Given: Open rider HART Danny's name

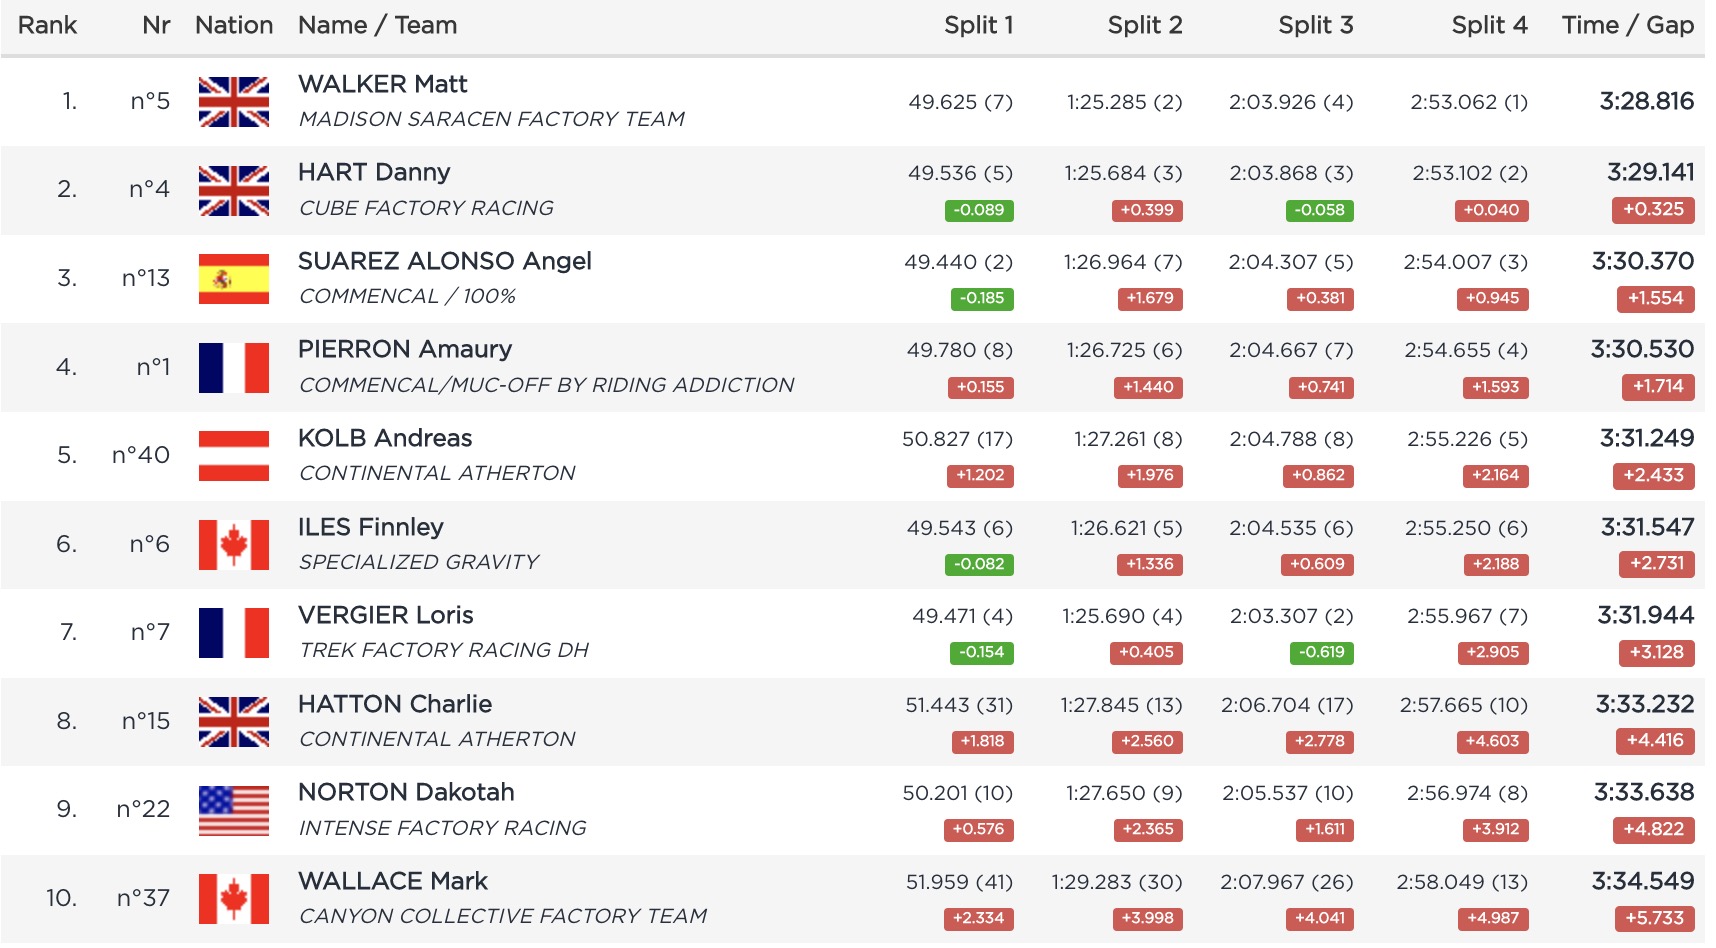Looking at the screenshot, I should [374, 172].
